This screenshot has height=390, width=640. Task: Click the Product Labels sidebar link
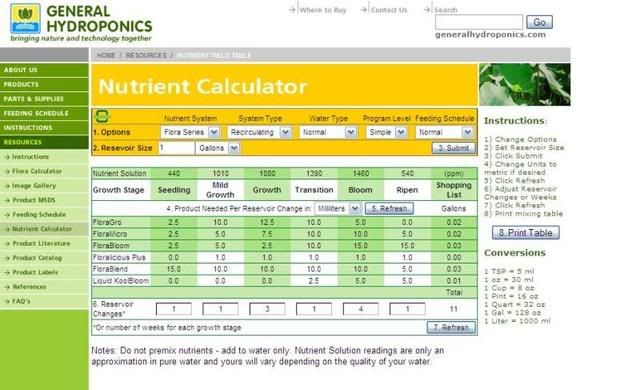35,272
